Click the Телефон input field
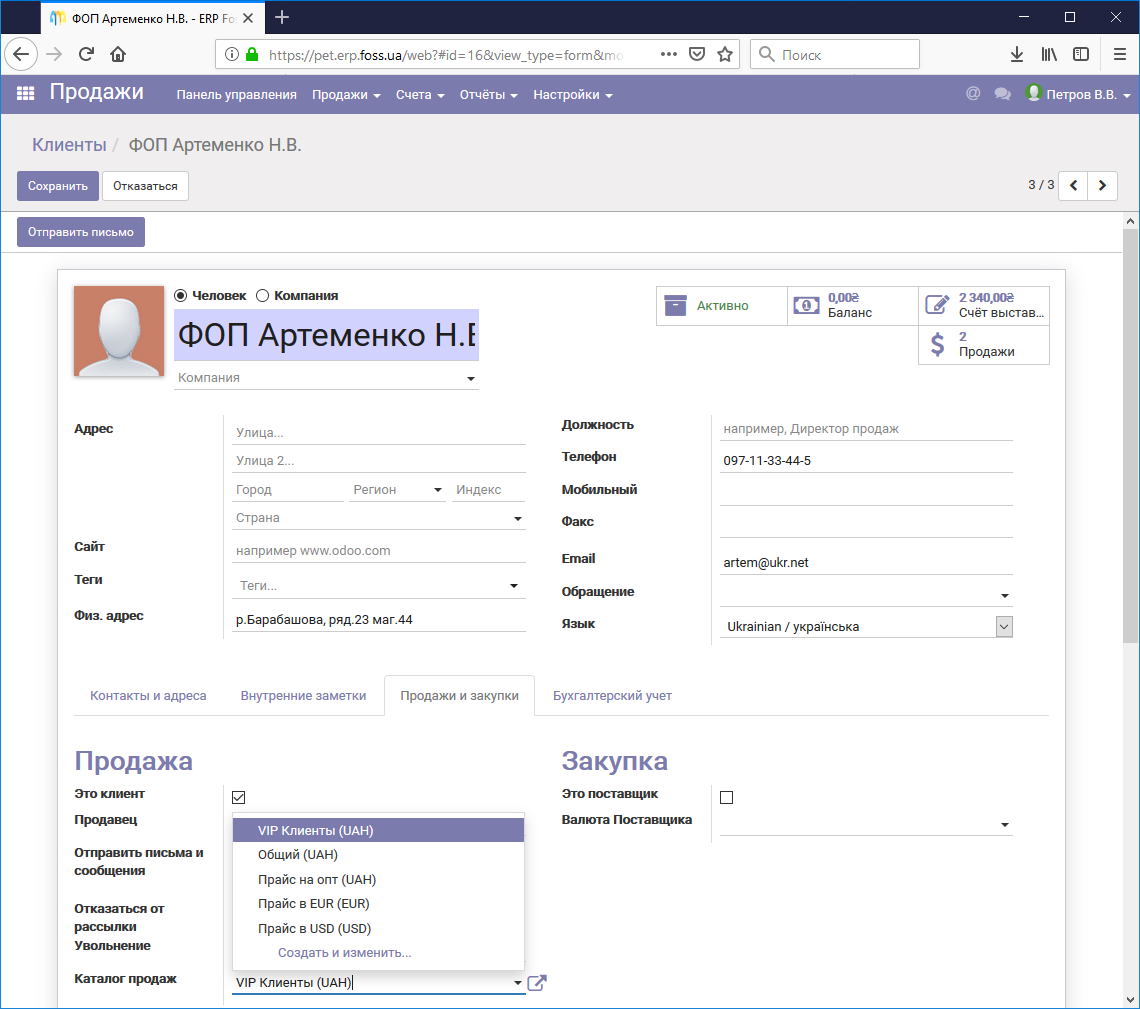 pos(866,461)
